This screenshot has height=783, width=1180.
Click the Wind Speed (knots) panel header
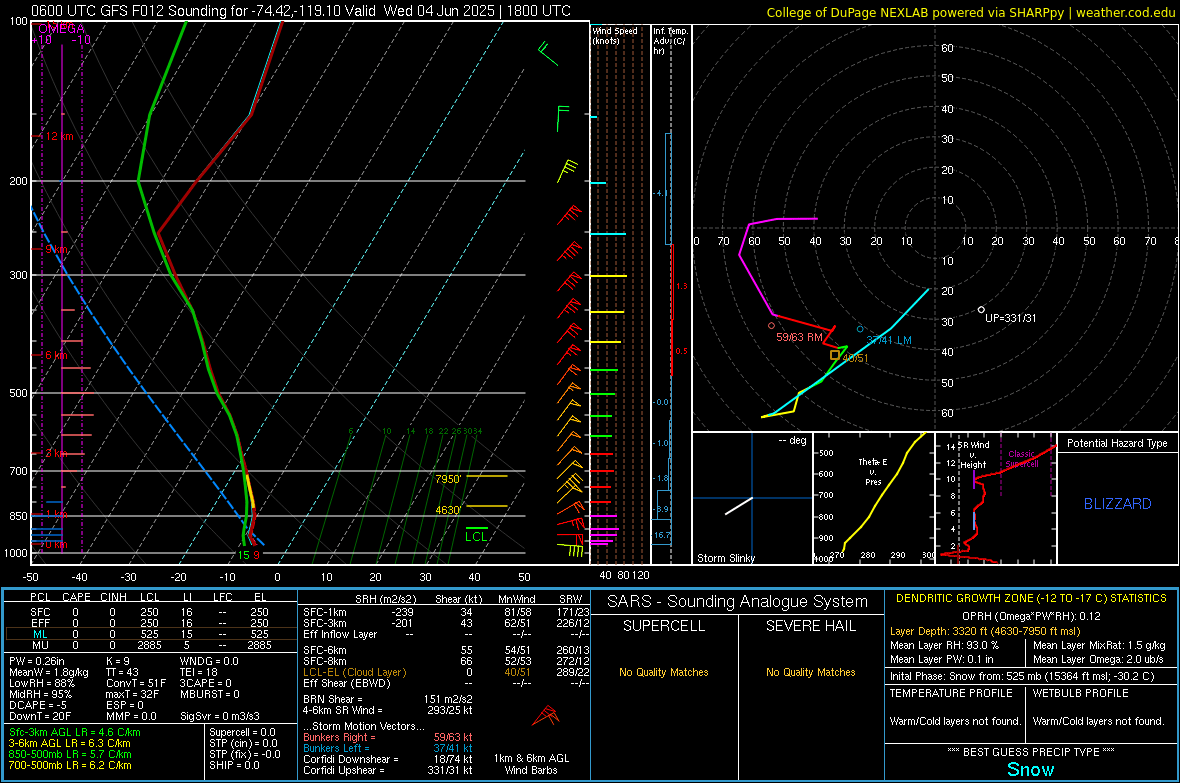pos(615,35)
